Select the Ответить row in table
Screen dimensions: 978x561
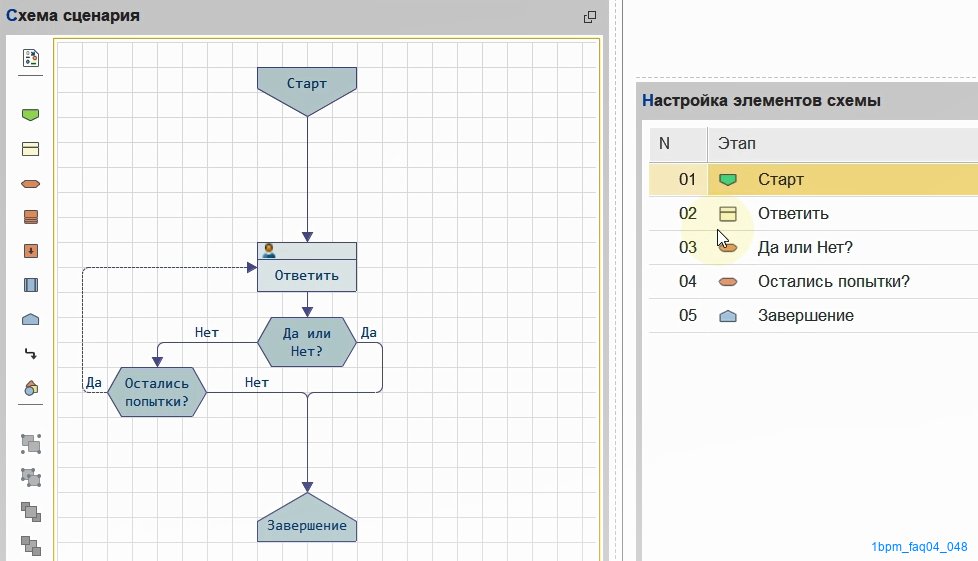tap(813, 213)
